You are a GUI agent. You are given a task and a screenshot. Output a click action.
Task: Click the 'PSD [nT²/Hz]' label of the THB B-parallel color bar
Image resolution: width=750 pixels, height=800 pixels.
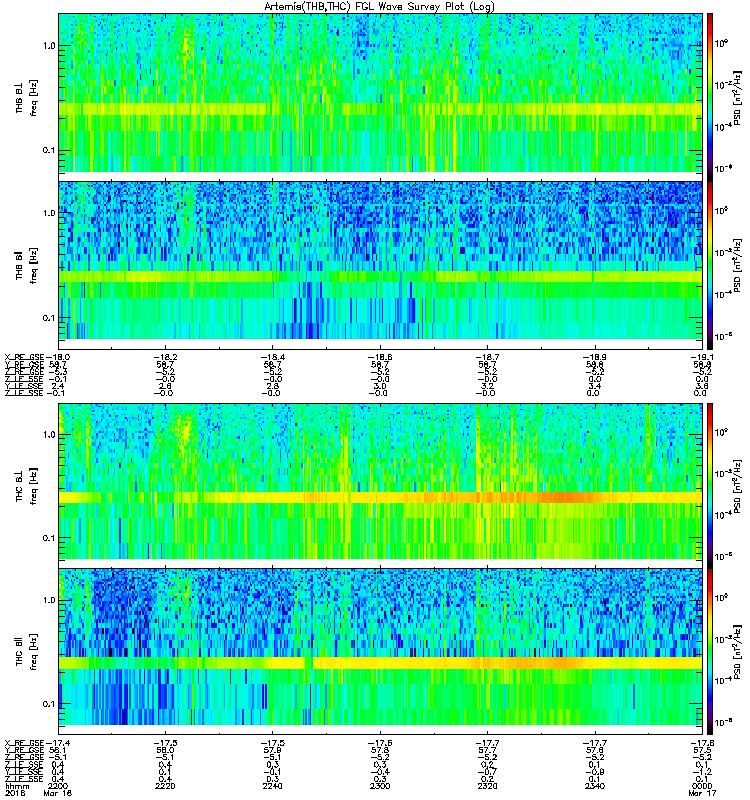738,265
